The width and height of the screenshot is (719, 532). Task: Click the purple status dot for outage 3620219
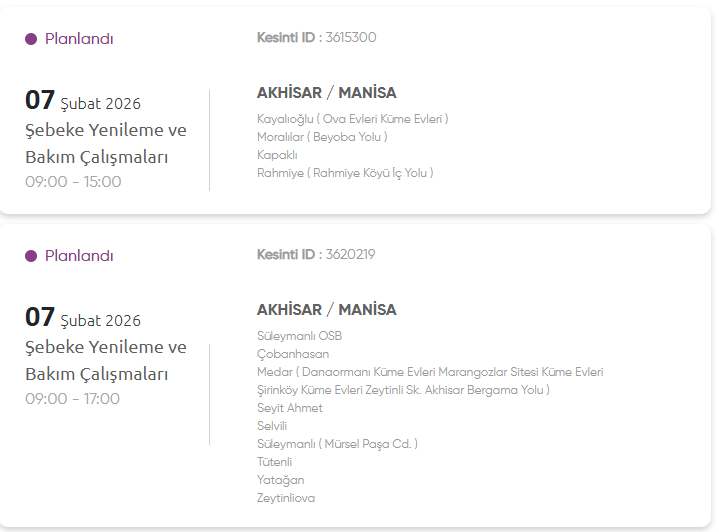(x=31, y=256)
